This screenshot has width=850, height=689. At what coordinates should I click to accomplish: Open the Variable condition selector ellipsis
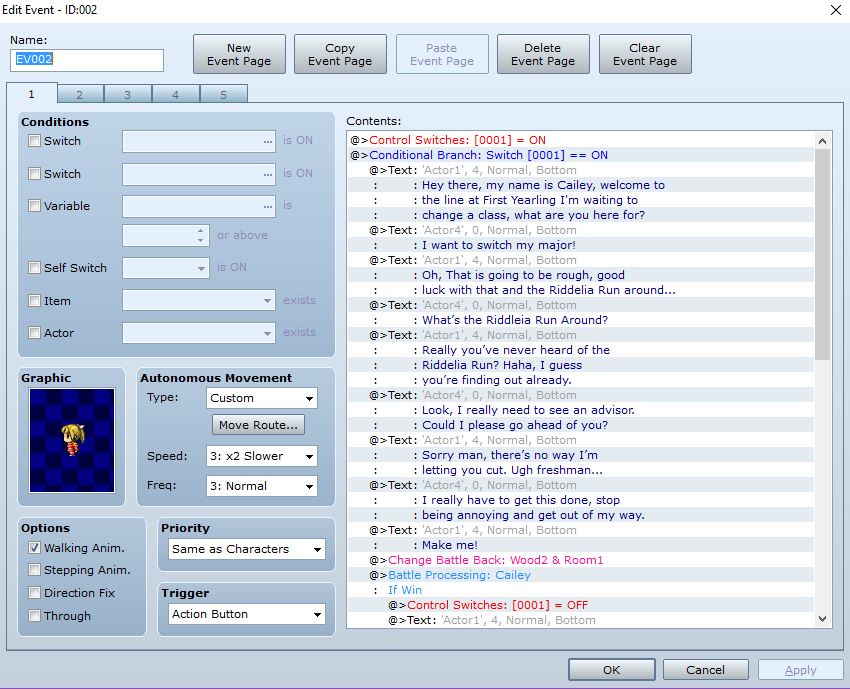tap(267, 207)
